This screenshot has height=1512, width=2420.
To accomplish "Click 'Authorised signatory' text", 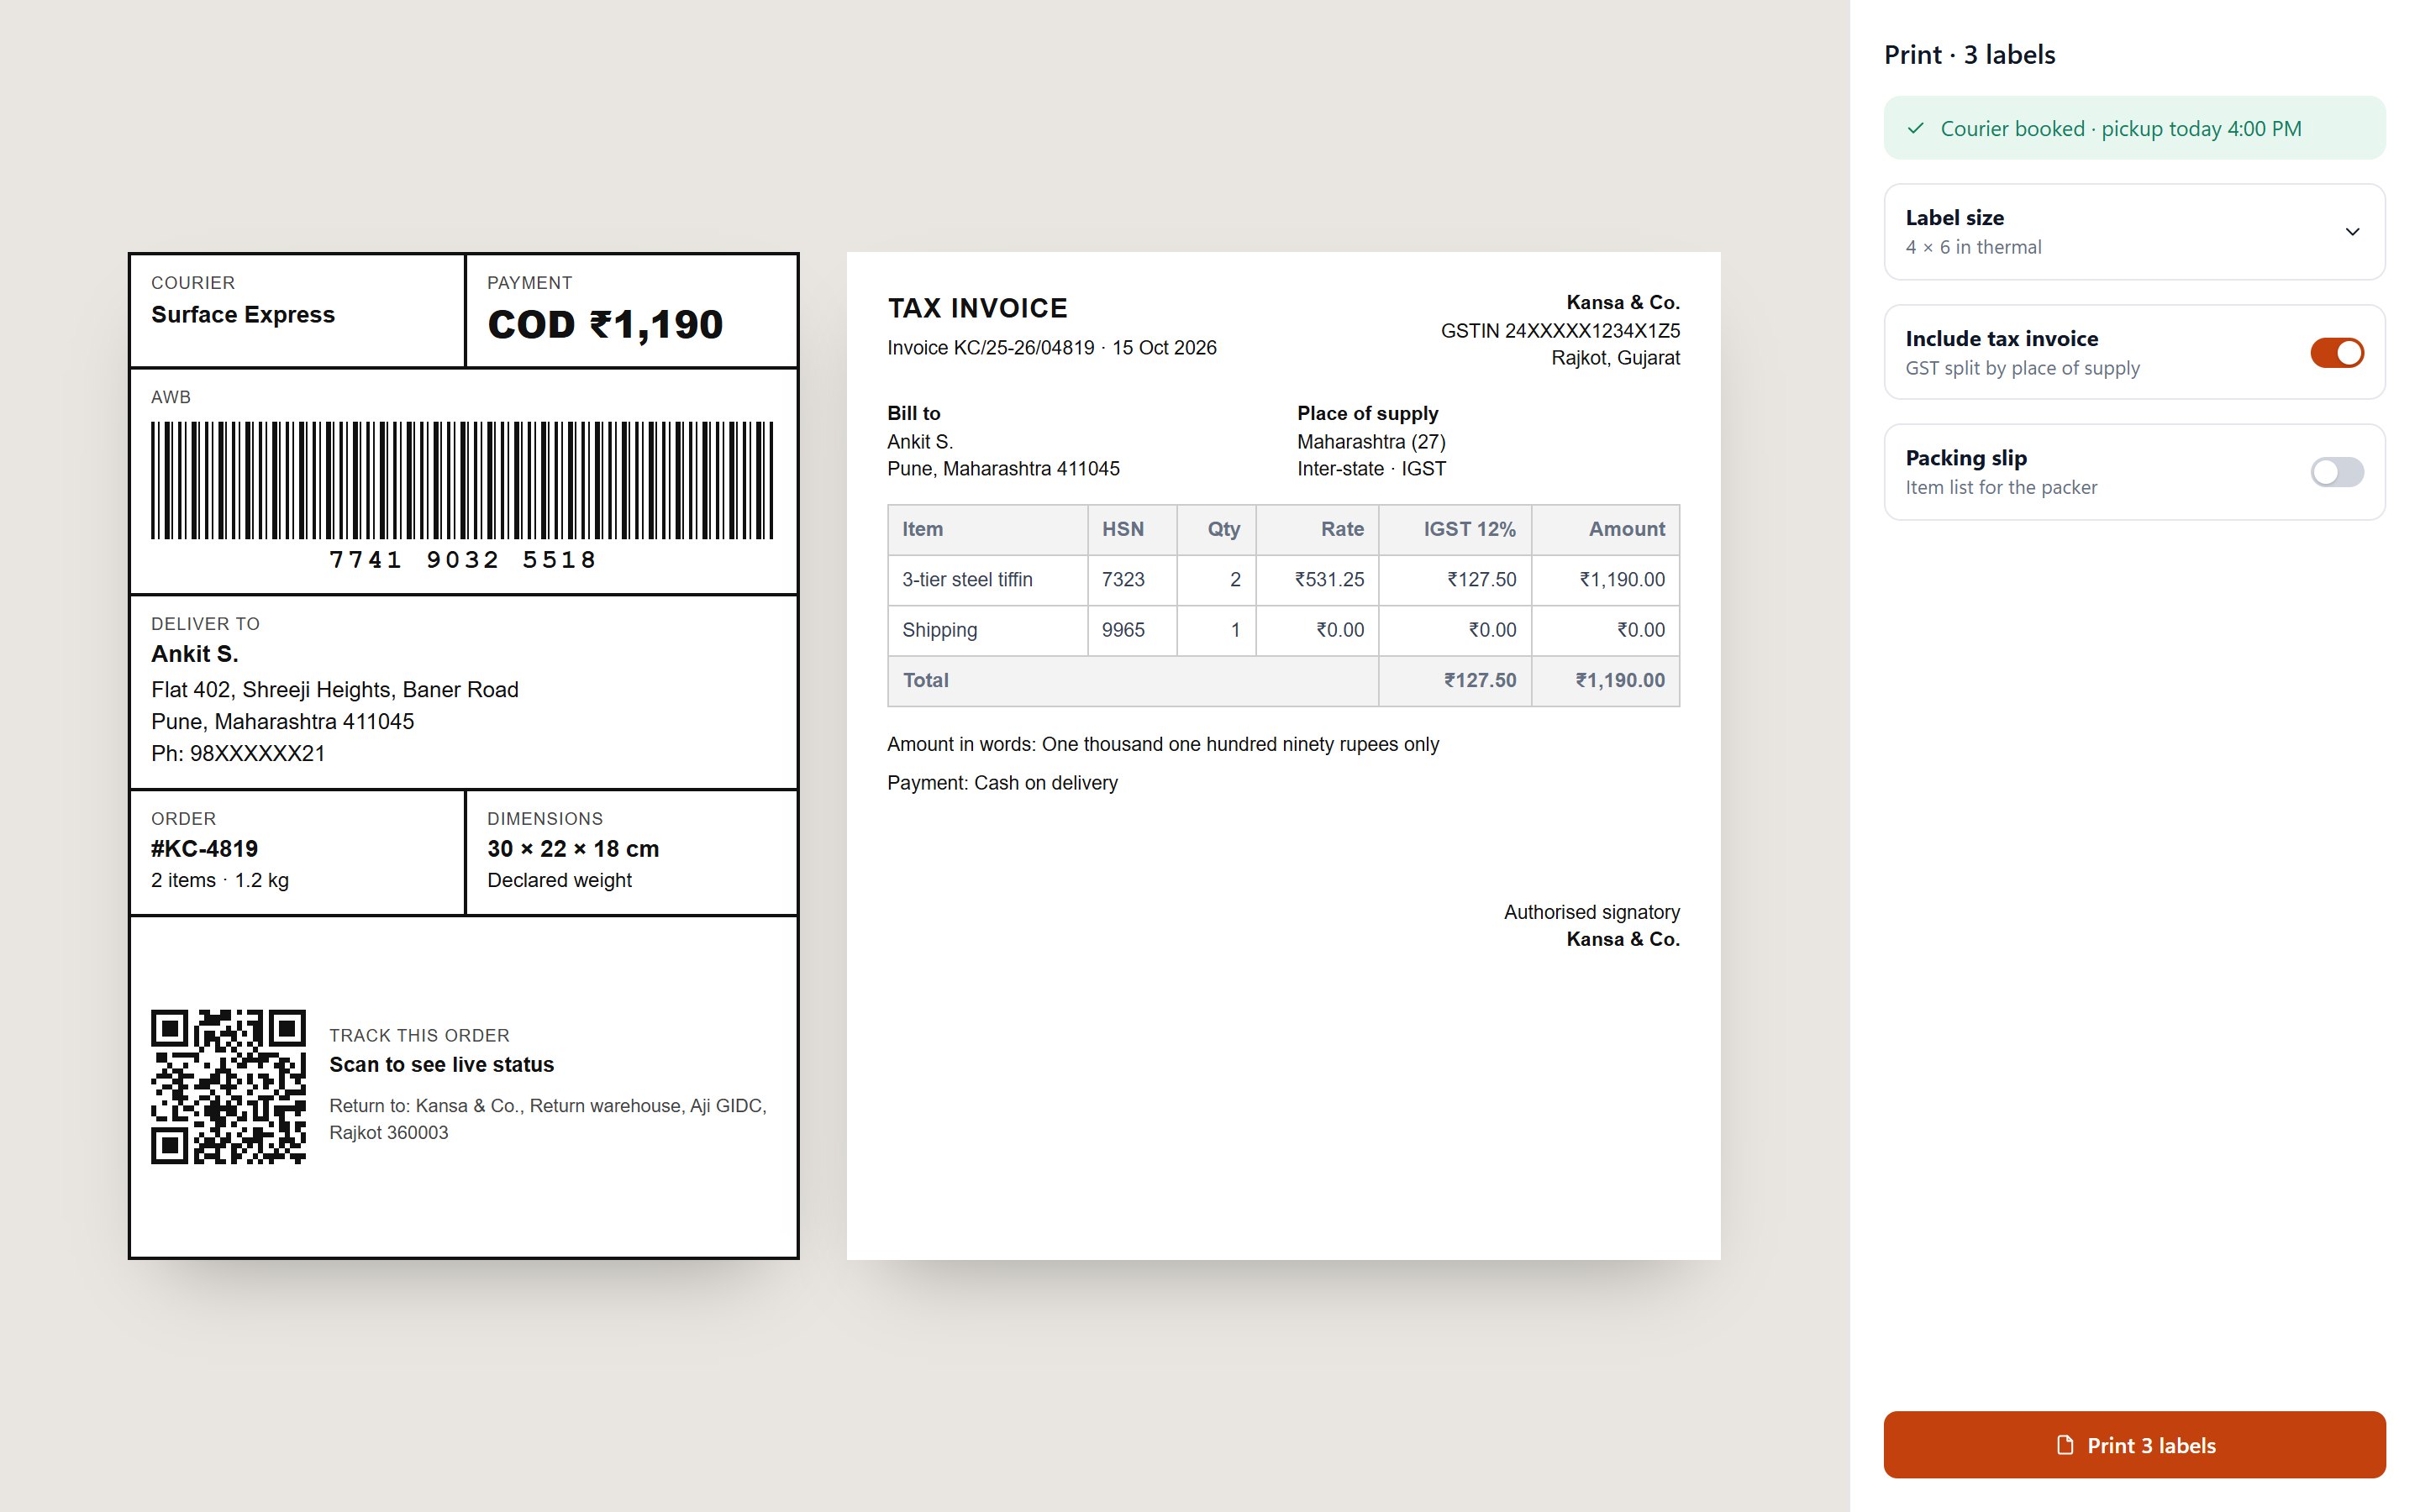I will pos(1592,912).
